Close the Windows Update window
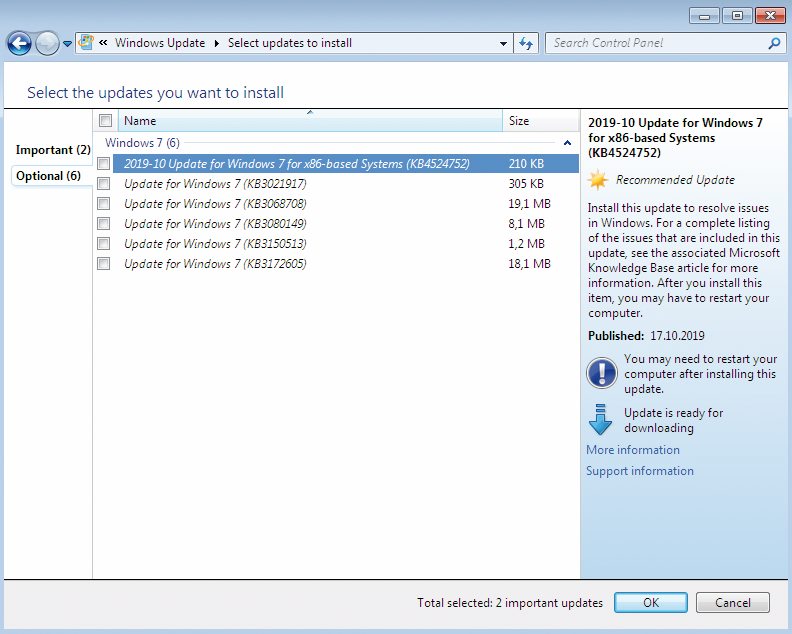Viewport: 792px width, 634px height. 770,16
